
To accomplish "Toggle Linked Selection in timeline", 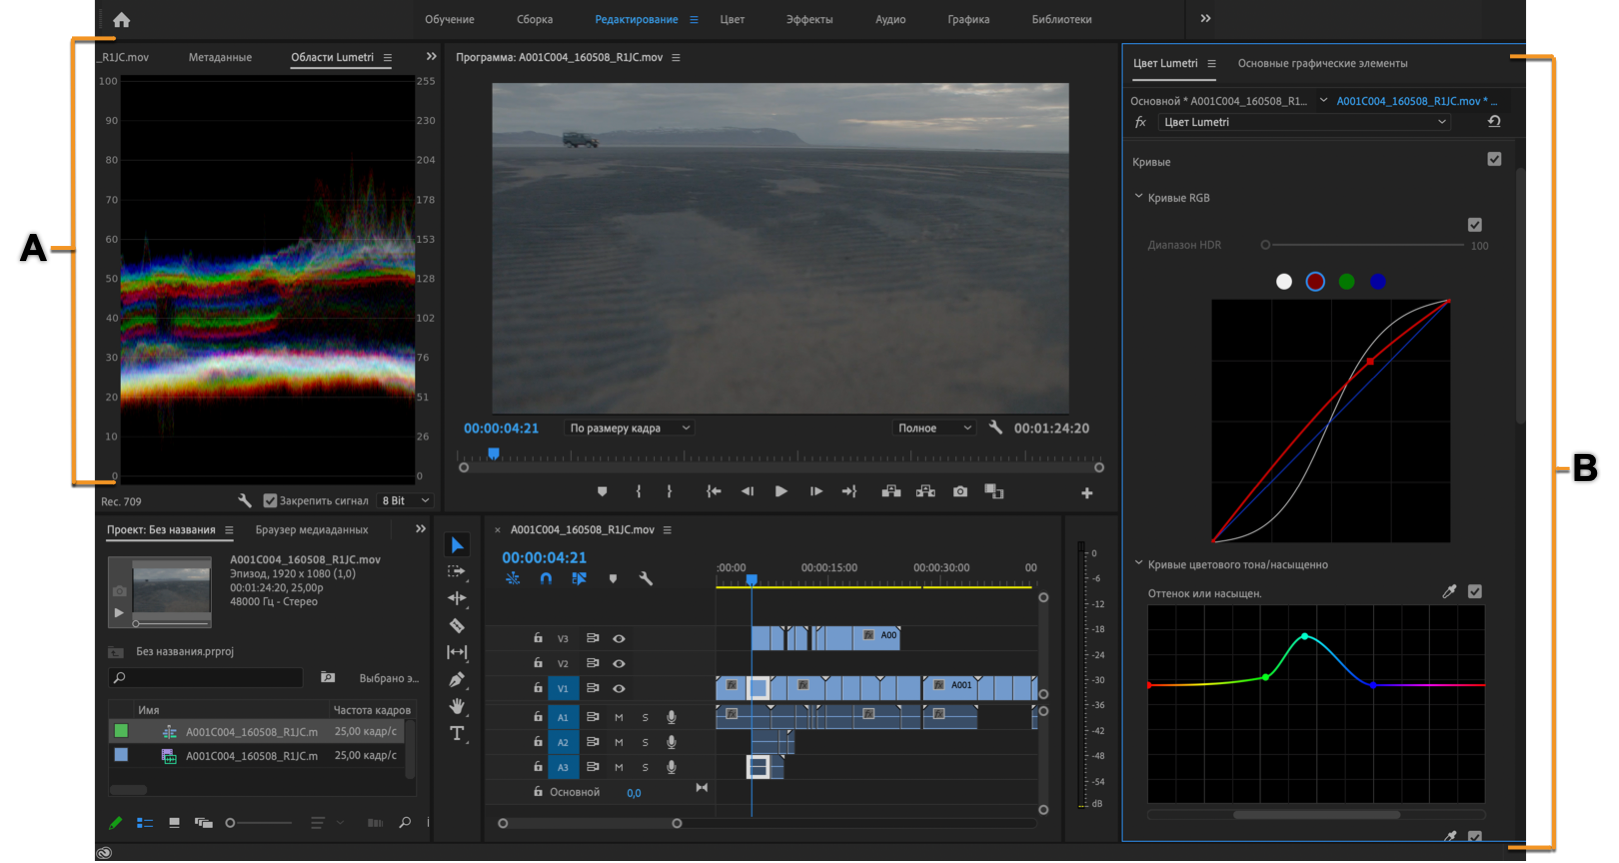I will [579, 579].
